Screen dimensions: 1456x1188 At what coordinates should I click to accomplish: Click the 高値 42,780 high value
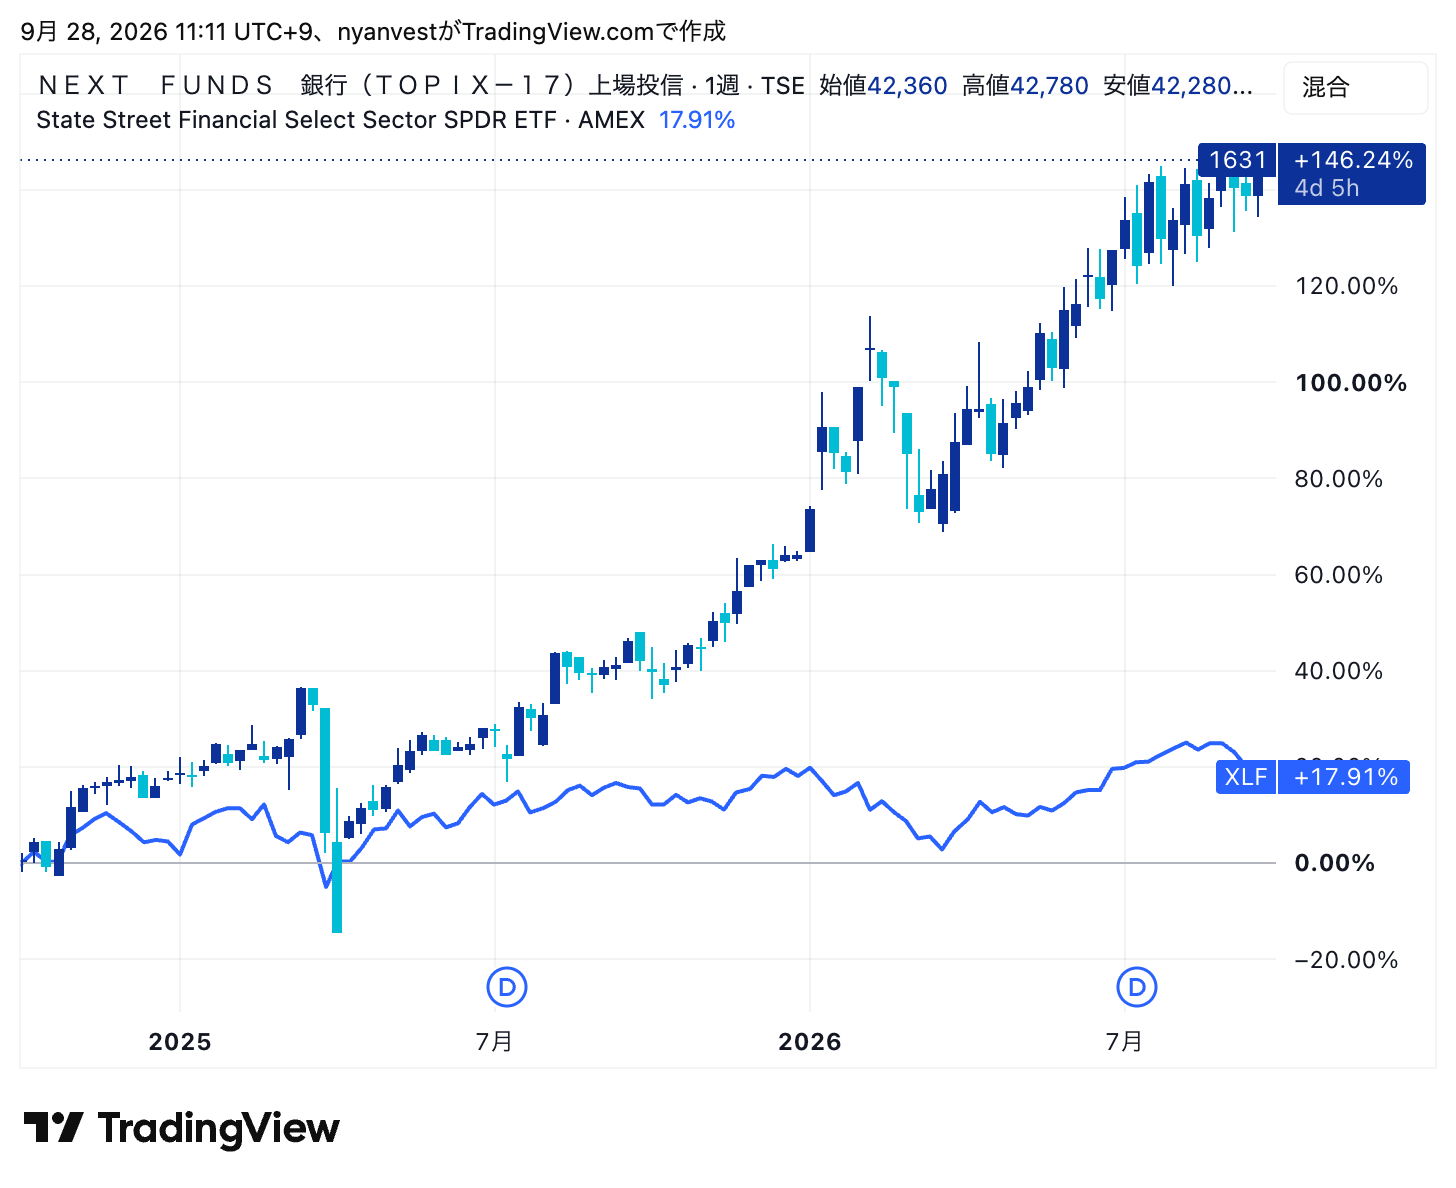point(1025,86)
